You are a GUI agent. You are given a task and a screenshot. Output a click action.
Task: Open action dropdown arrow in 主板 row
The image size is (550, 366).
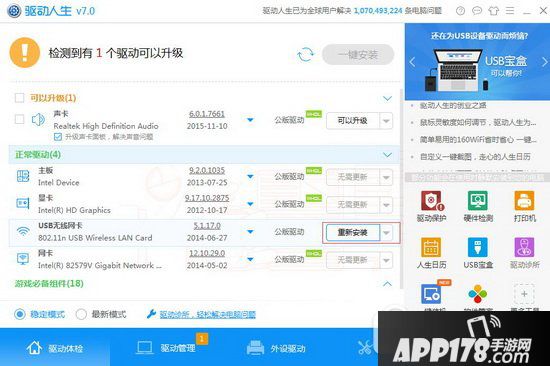pos(386,177)
